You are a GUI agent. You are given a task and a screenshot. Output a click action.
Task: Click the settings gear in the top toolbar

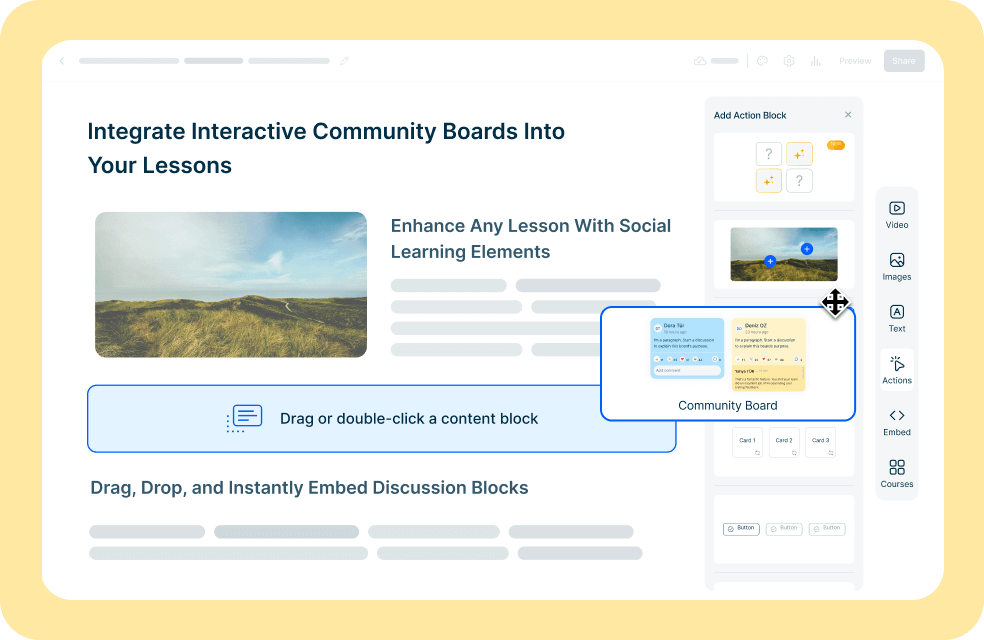(788, 60)
